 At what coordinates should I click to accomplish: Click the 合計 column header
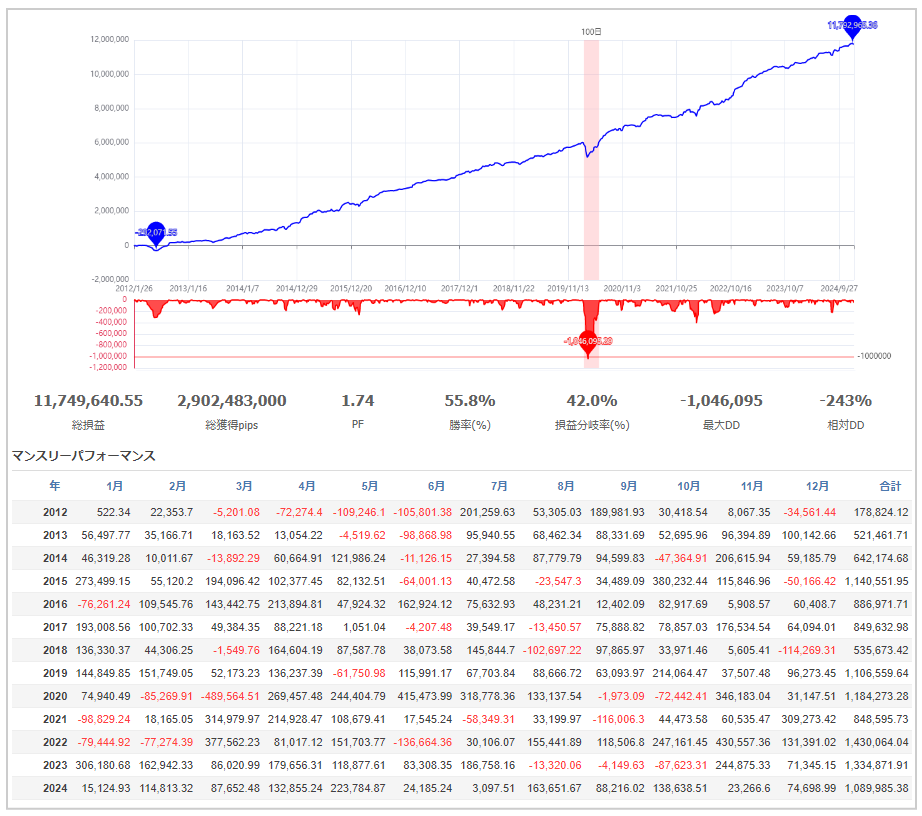point(889,485)
